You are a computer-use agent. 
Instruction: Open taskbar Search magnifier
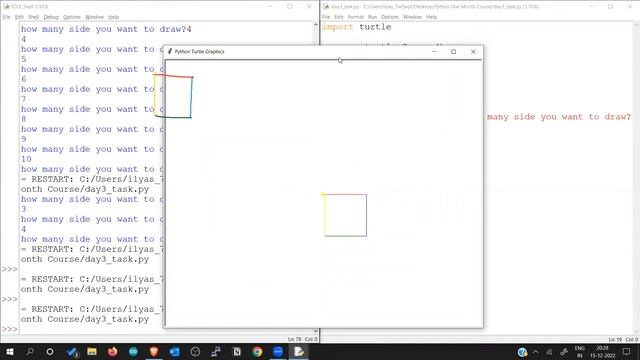pyautogui.click(x=30, y=351)
